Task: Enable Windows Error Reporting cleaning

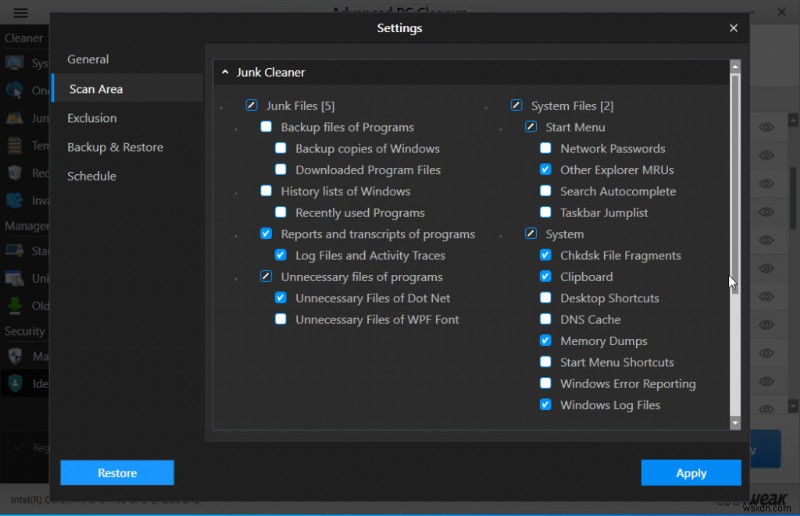Action: [545, 383]
